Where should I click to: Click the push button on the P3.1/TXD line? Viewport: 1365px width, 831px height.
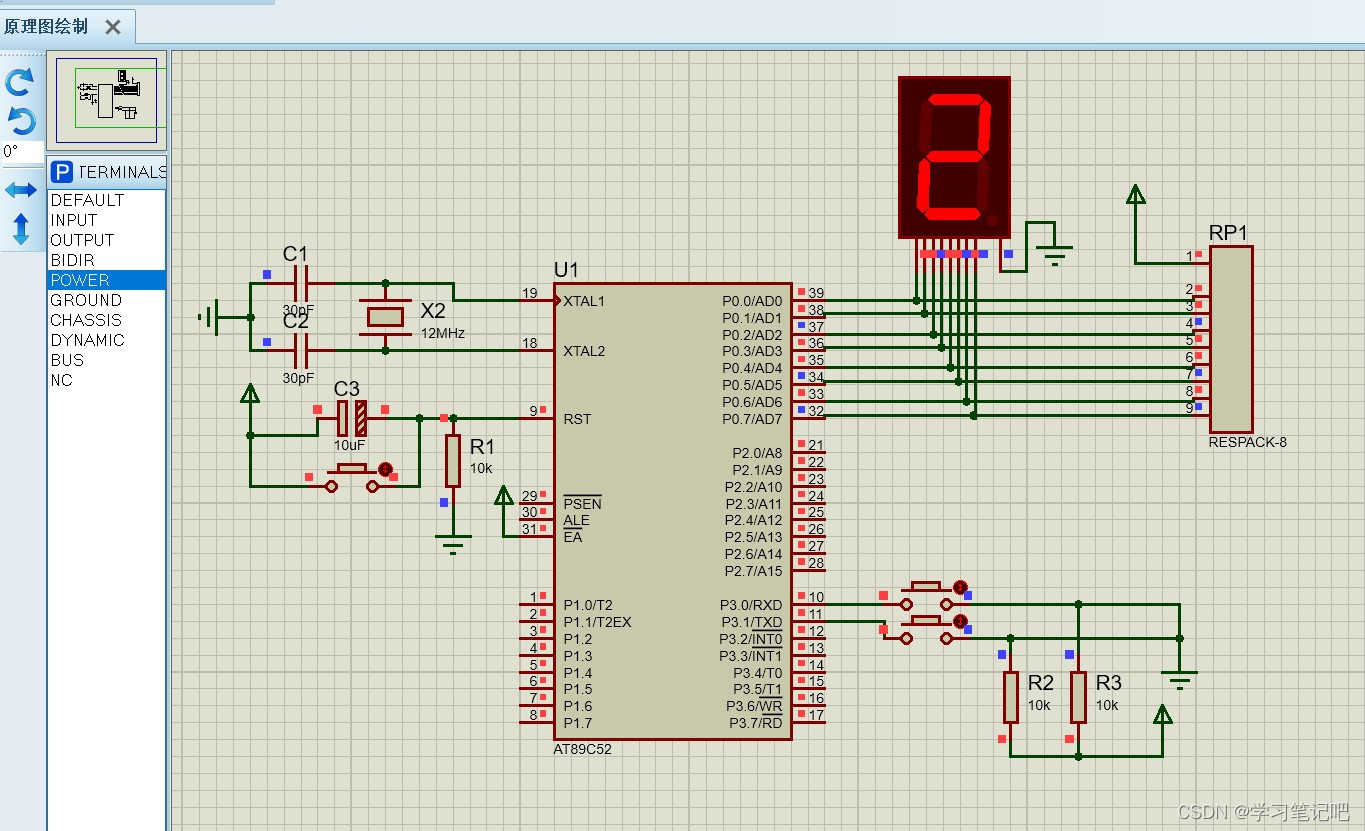click(927, 629)
